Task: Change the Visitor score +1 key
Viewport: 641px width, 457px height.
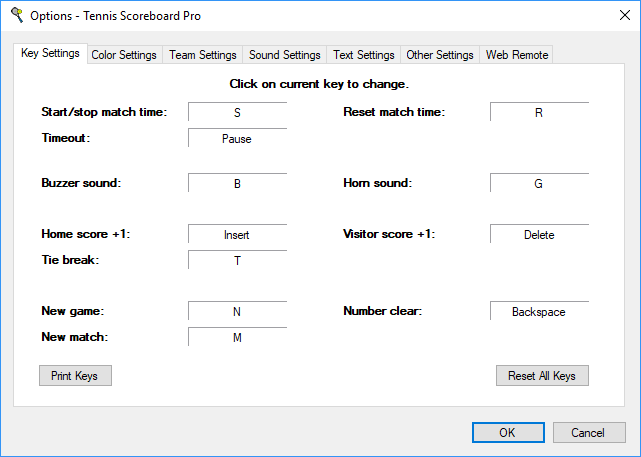Action: (x=539, y=235)
